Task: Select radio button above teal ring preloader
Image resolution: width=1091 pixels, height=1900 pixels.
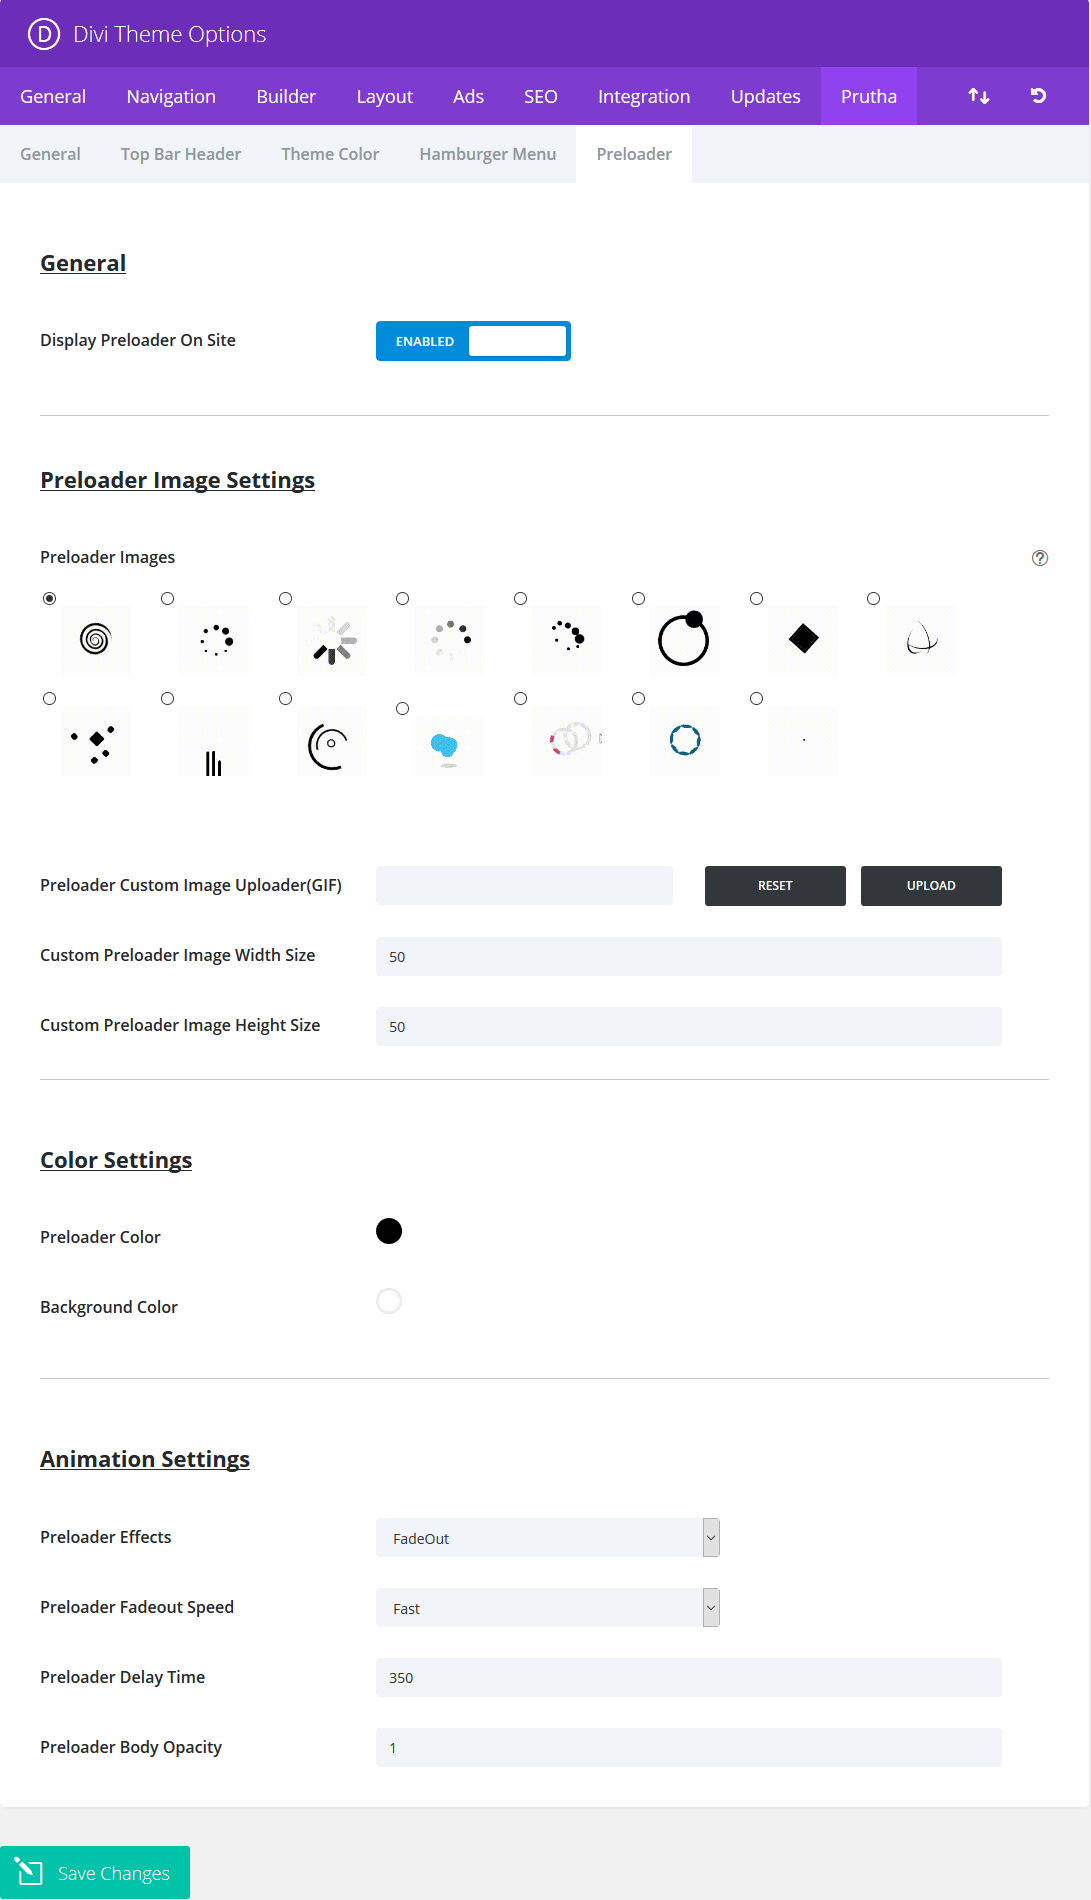Action: point(638,698)
